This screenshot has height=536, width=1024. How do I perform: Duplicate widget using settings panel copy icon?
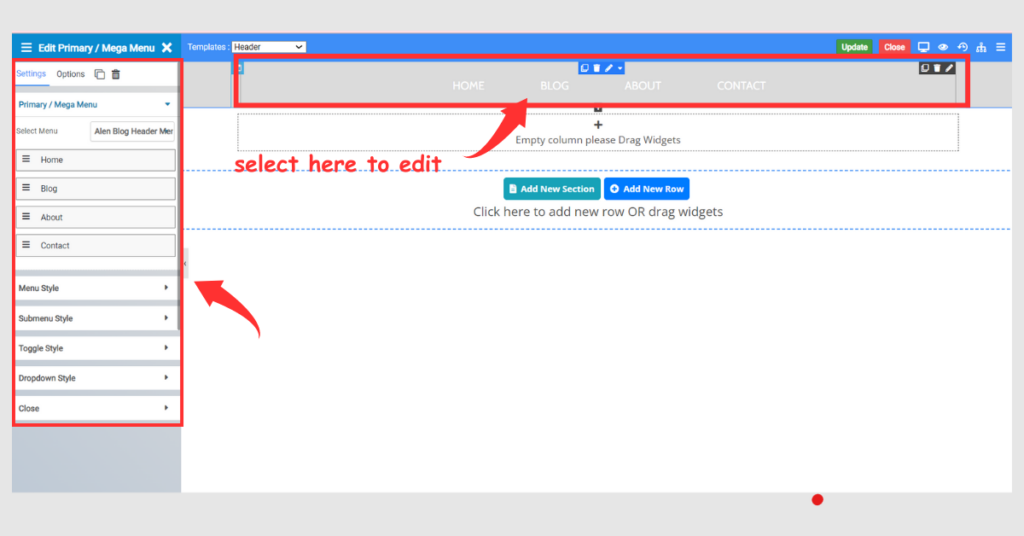point(99,74)
